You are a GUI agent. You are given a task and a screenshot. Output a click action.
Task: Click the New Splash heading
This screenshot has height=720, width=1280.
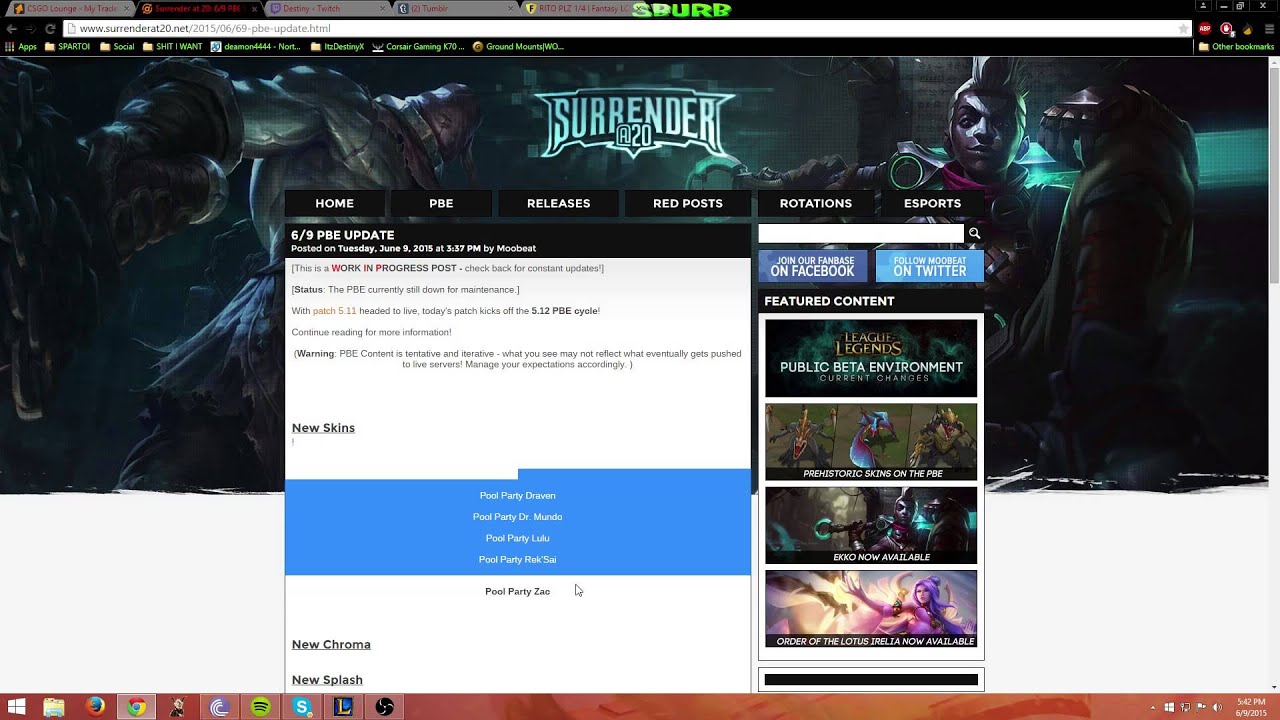point(327,680)
